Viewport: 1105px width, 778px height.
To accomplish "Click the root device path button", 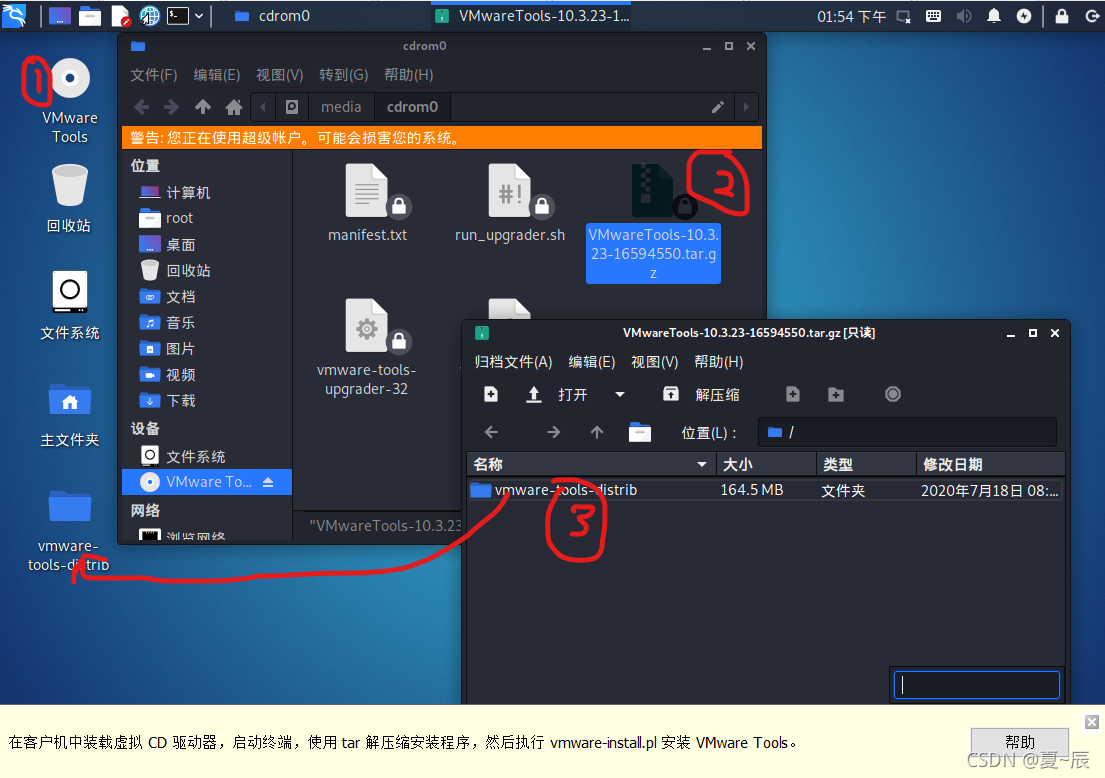I will tap(292, 107).
